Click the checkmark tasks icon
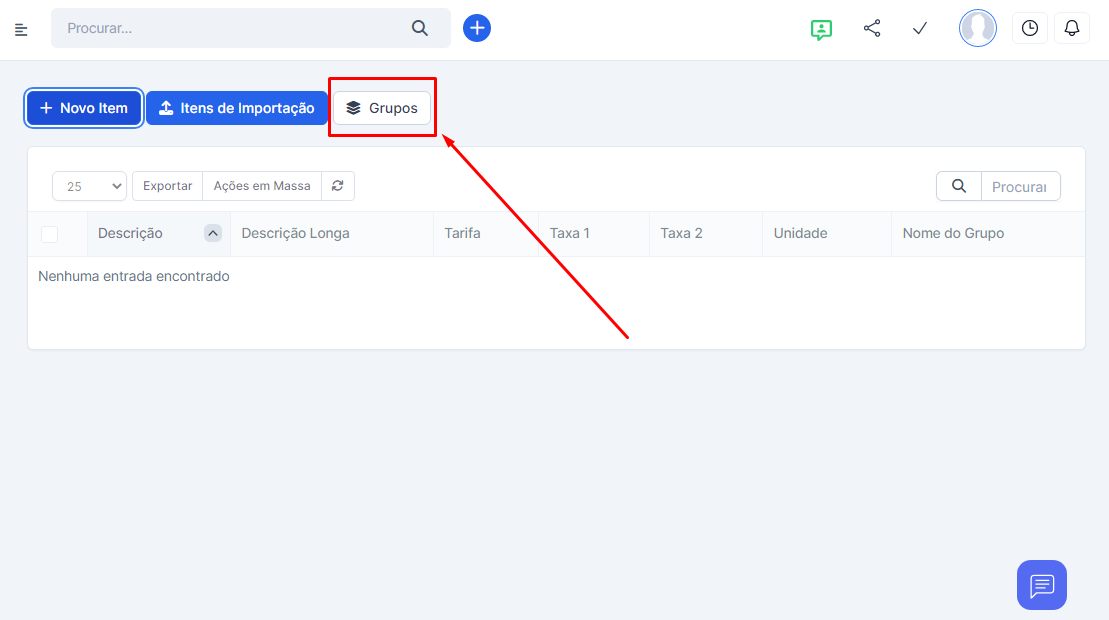Image resolution: width=1109 pixels, height=620 pixels. (920, 28)
